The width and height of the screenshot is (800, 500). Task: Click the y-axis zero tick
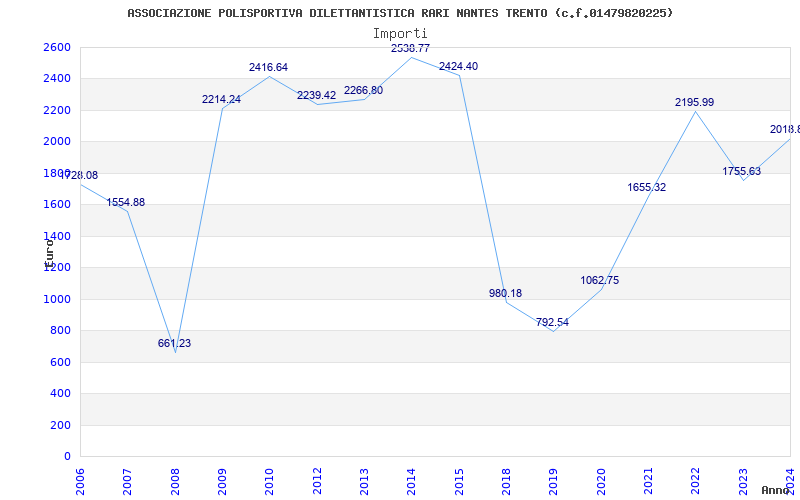67,457
